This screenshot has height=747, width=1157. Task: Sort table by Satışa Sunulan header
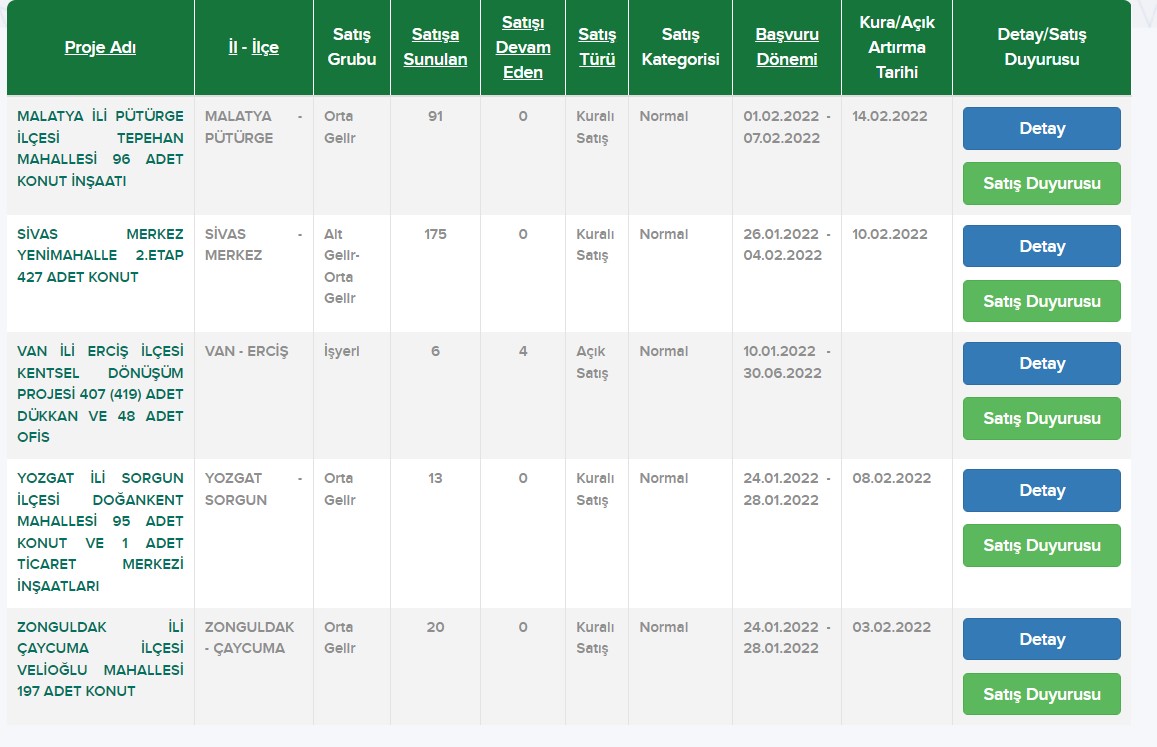click(x=435, y=47)
